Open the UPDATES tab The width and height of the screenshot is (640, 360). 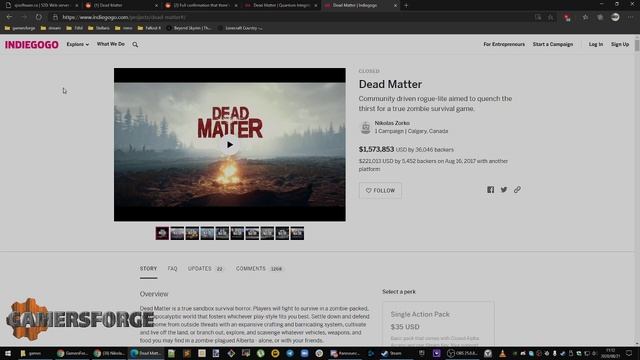pyautogui.click(x=205, y=269)
